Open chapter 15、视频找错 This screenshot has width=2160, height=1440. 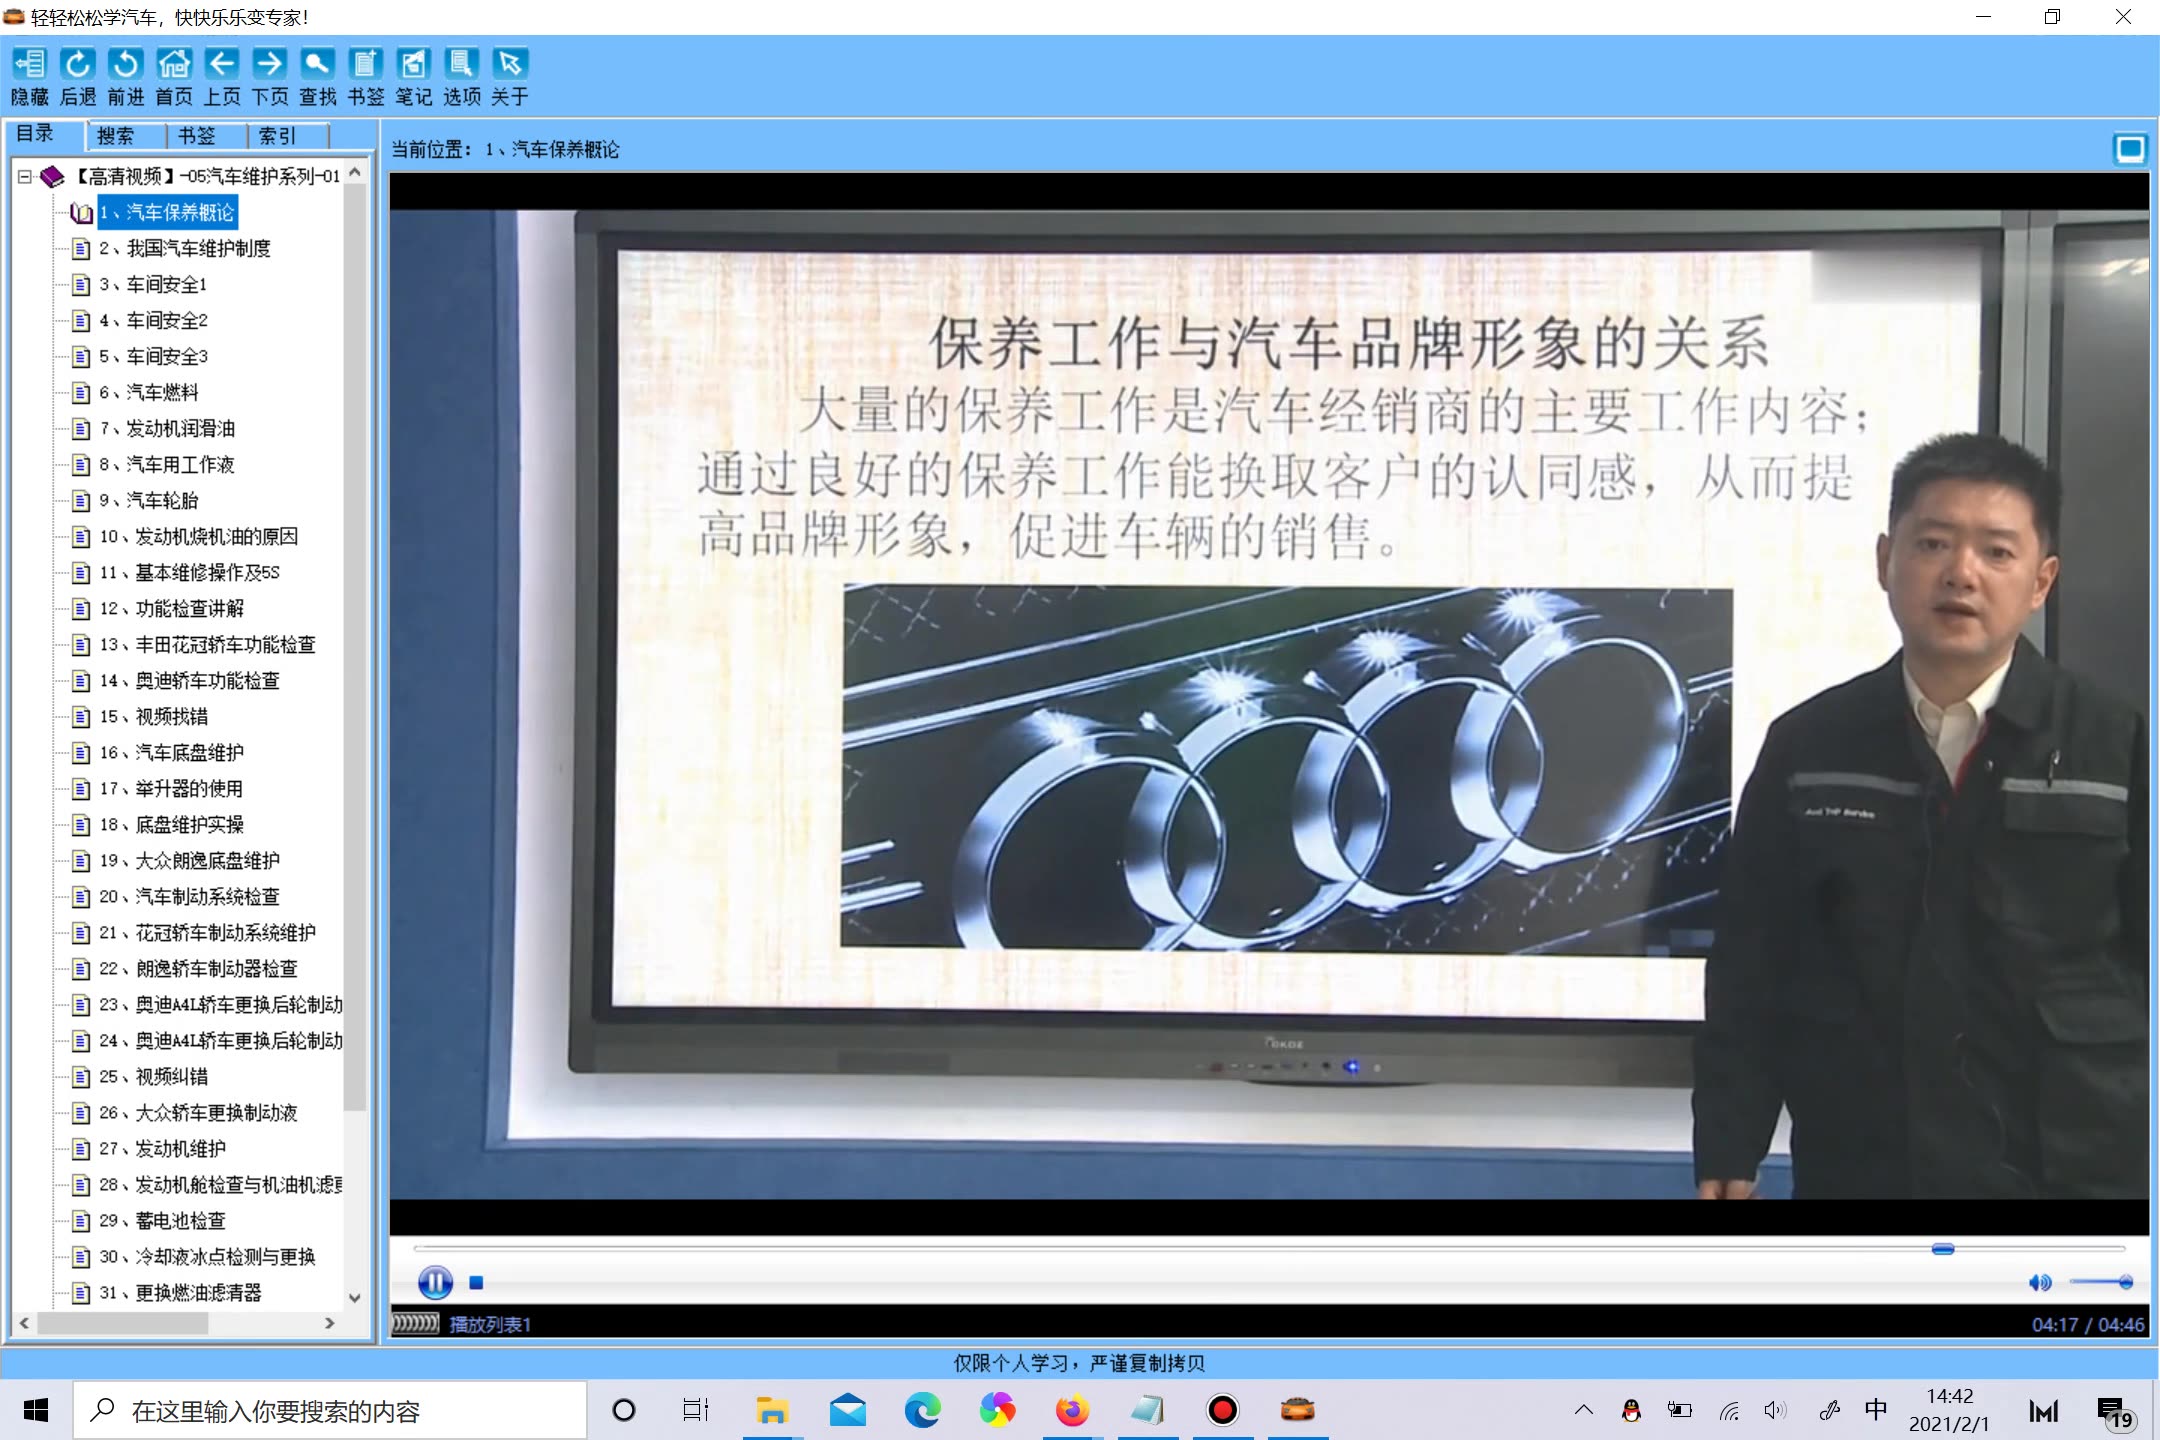[153, 717]
